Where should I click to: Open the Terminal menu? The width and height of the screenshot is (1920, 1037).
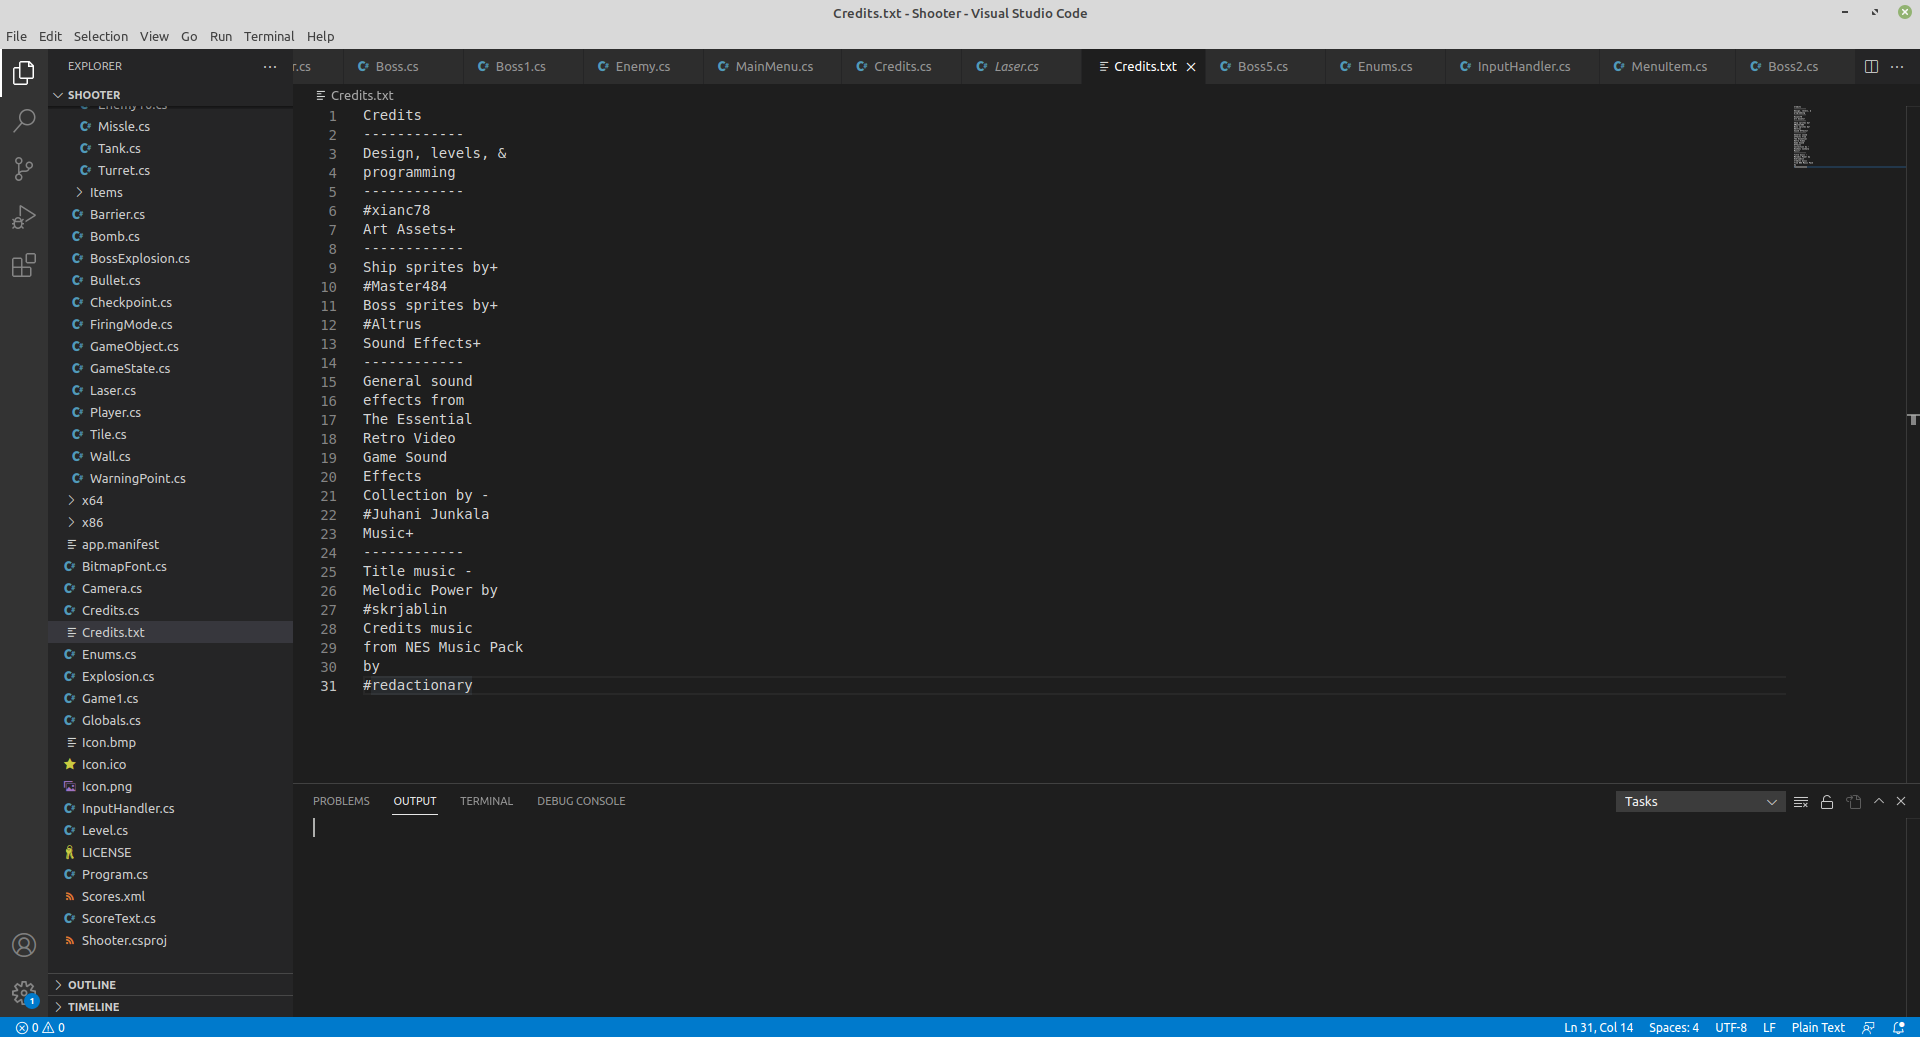click(x=269, y=36)
